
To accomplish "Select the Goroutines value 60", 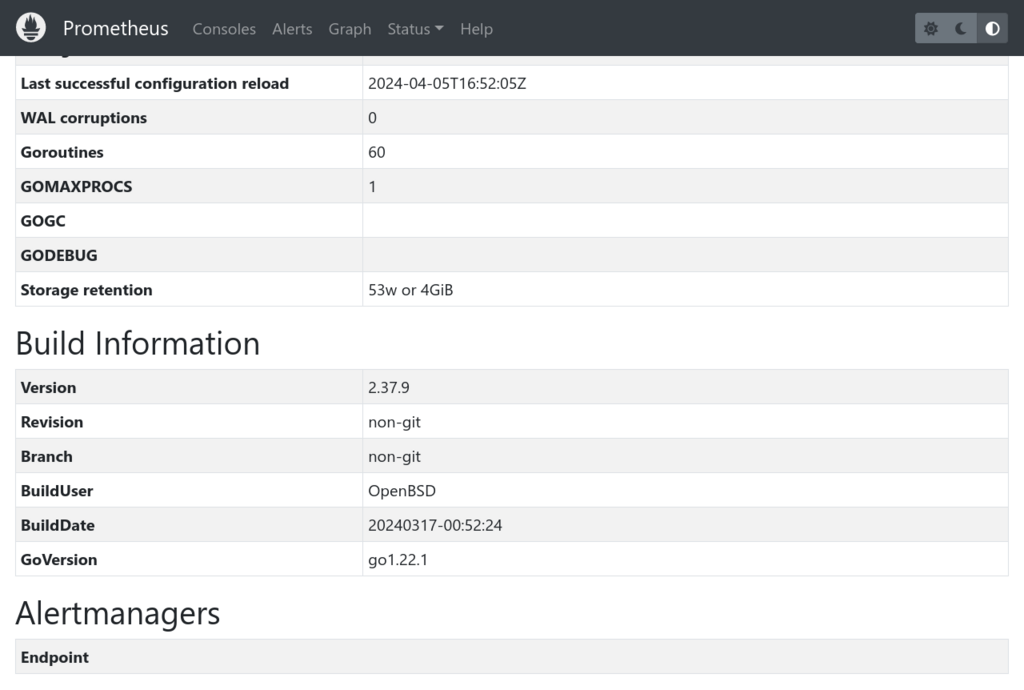I will tap(377, 152).
